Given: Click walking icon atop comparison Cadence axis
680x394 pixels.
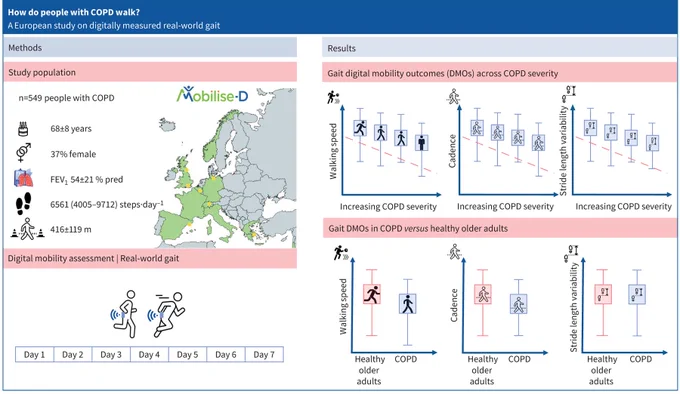Looking at the screenshot, I should coord(454,251).
